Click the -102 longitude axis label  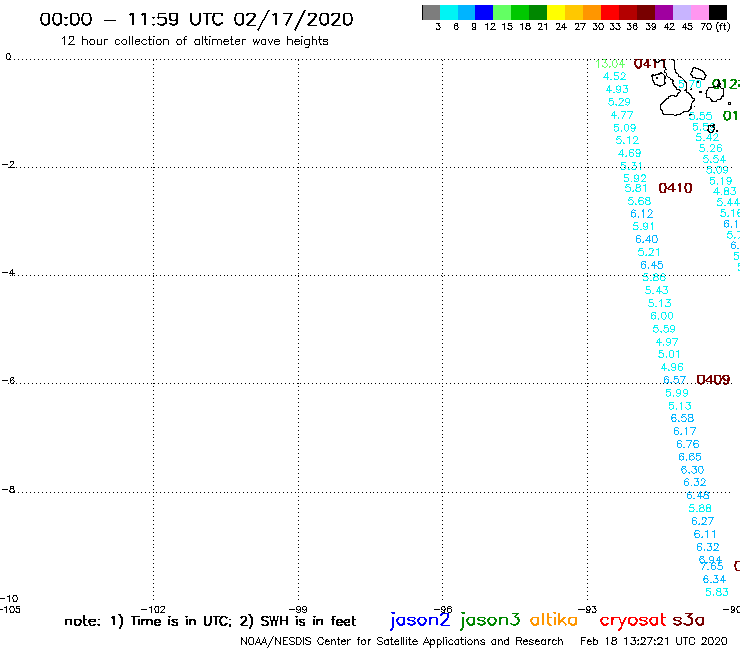(153, 609)
